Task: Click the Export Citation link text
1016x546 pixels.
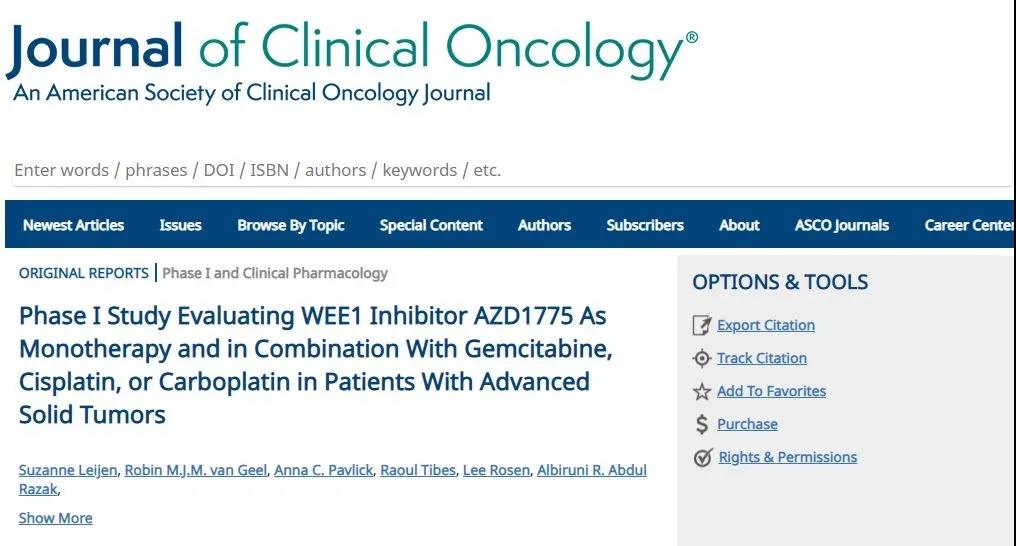Action: [x=765, y=326]
